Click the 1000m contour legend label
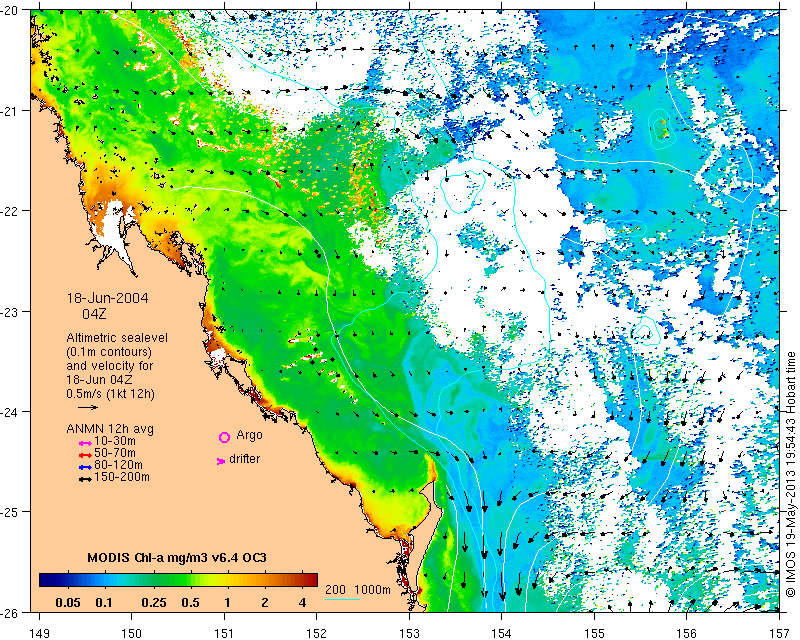Image resolution: width=800 pixels, height=640 pixels. [x=372, y=590]
